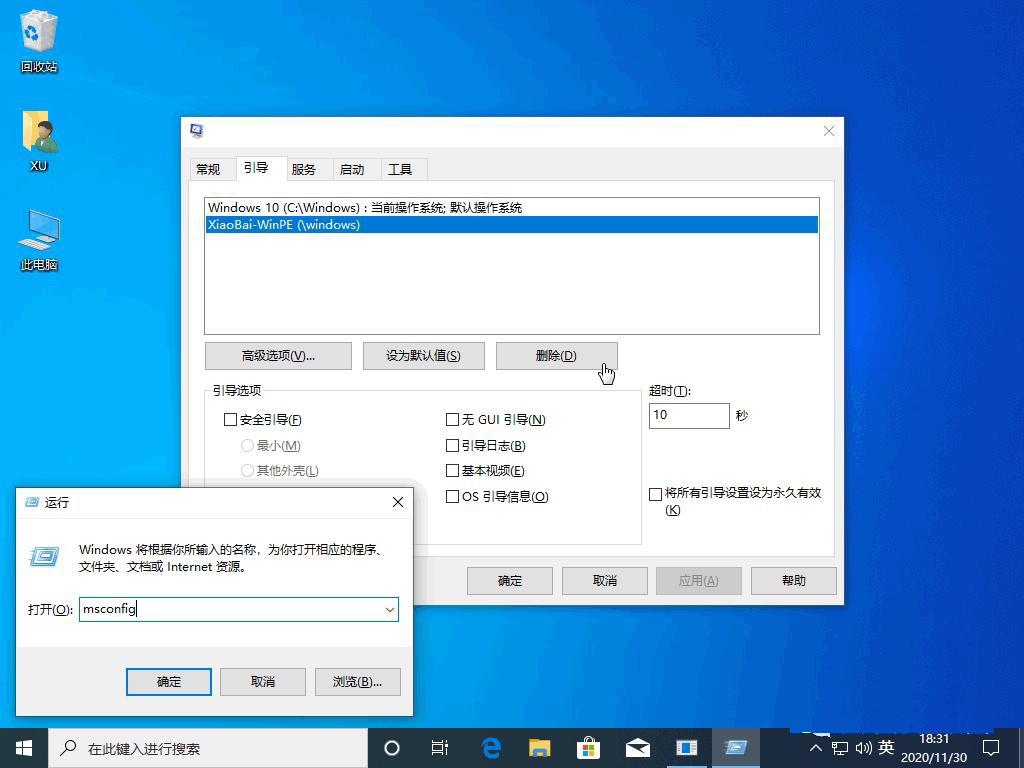This screenshot has width=1024, height=768.
Task: Enable 引导日志(B) boot log checkbox
Action: tap(452, 445)
